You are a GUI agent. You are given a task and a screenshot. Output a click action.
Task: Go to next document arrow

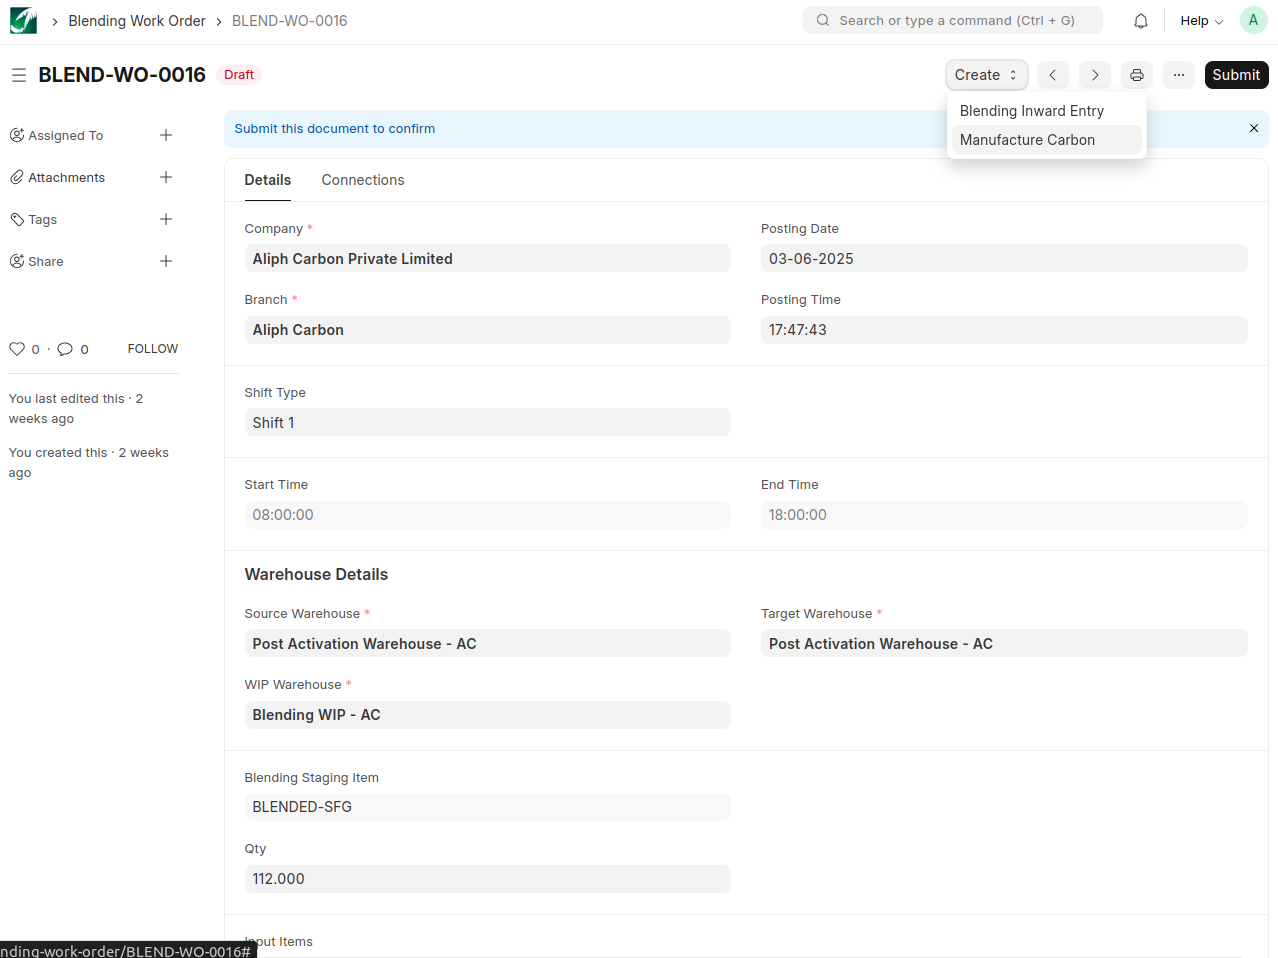coord(1095,75)
